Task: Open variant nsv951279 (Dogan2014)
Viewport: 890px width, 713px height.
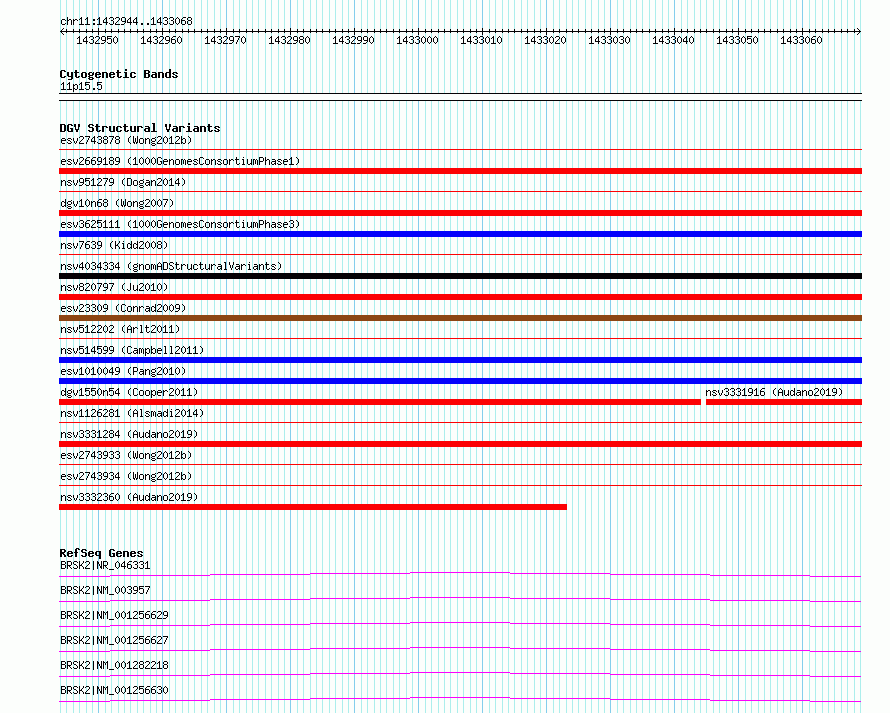Action: (123, 182)
